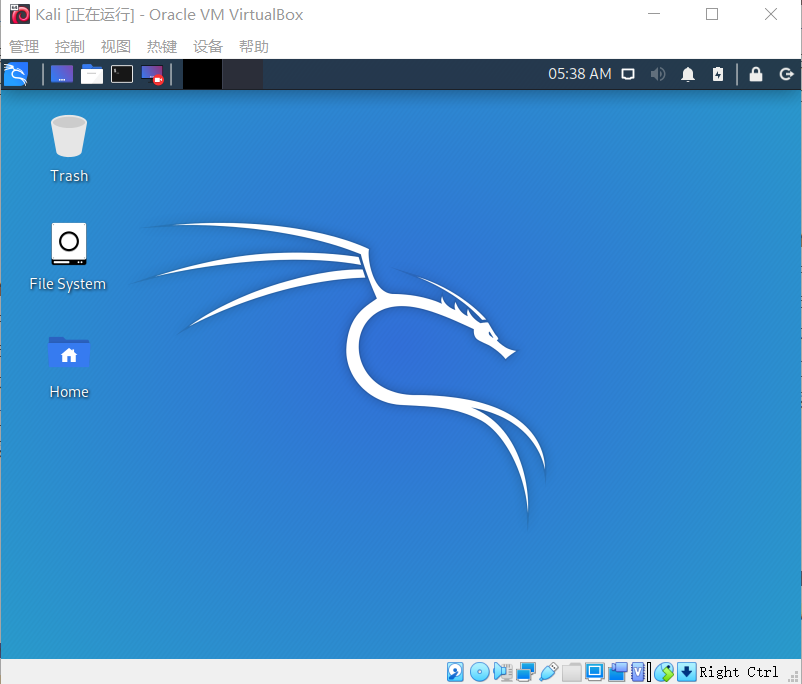Open the 设备 menu in VirtualBox

click(x=207, y=45)
